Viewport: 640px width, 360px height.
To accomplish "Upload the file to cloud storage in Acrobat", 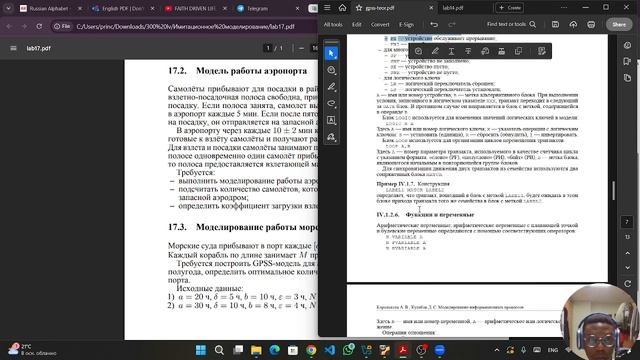I will pyautogui.click(x=573, y=24).
